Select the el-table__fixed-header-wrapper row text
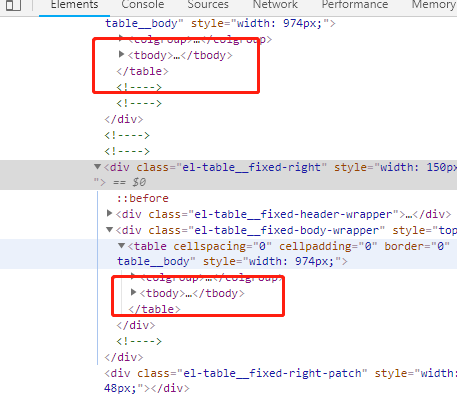The image size is (457, 399). coord(283,214)
